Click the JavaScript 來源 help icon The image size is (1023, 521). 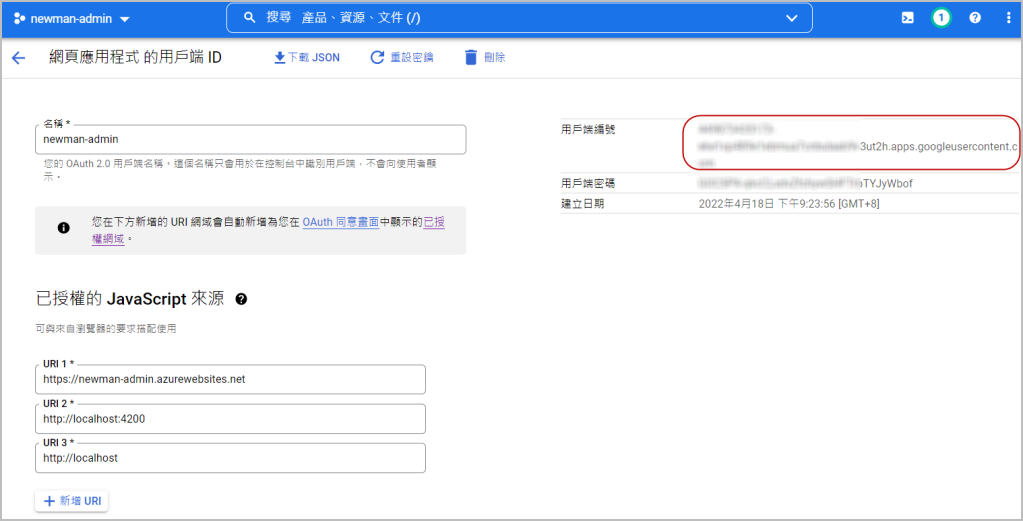241,299
